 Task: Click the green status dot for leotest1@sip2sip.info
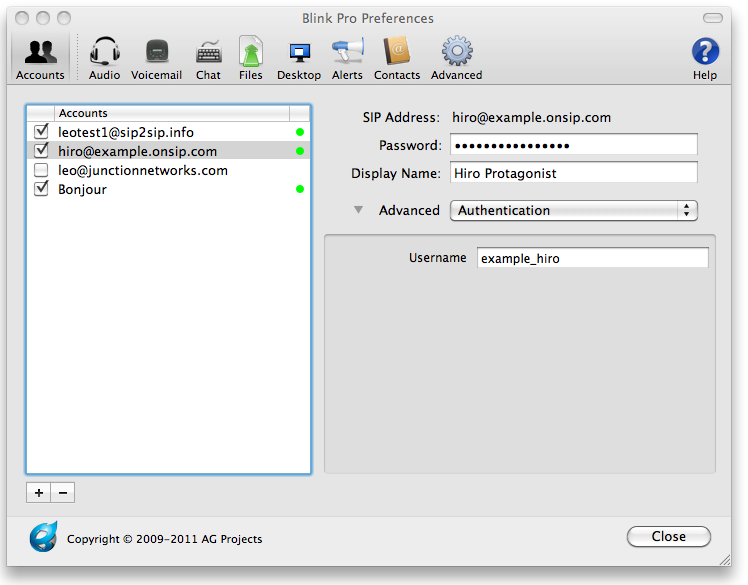[x=300, y=132]
